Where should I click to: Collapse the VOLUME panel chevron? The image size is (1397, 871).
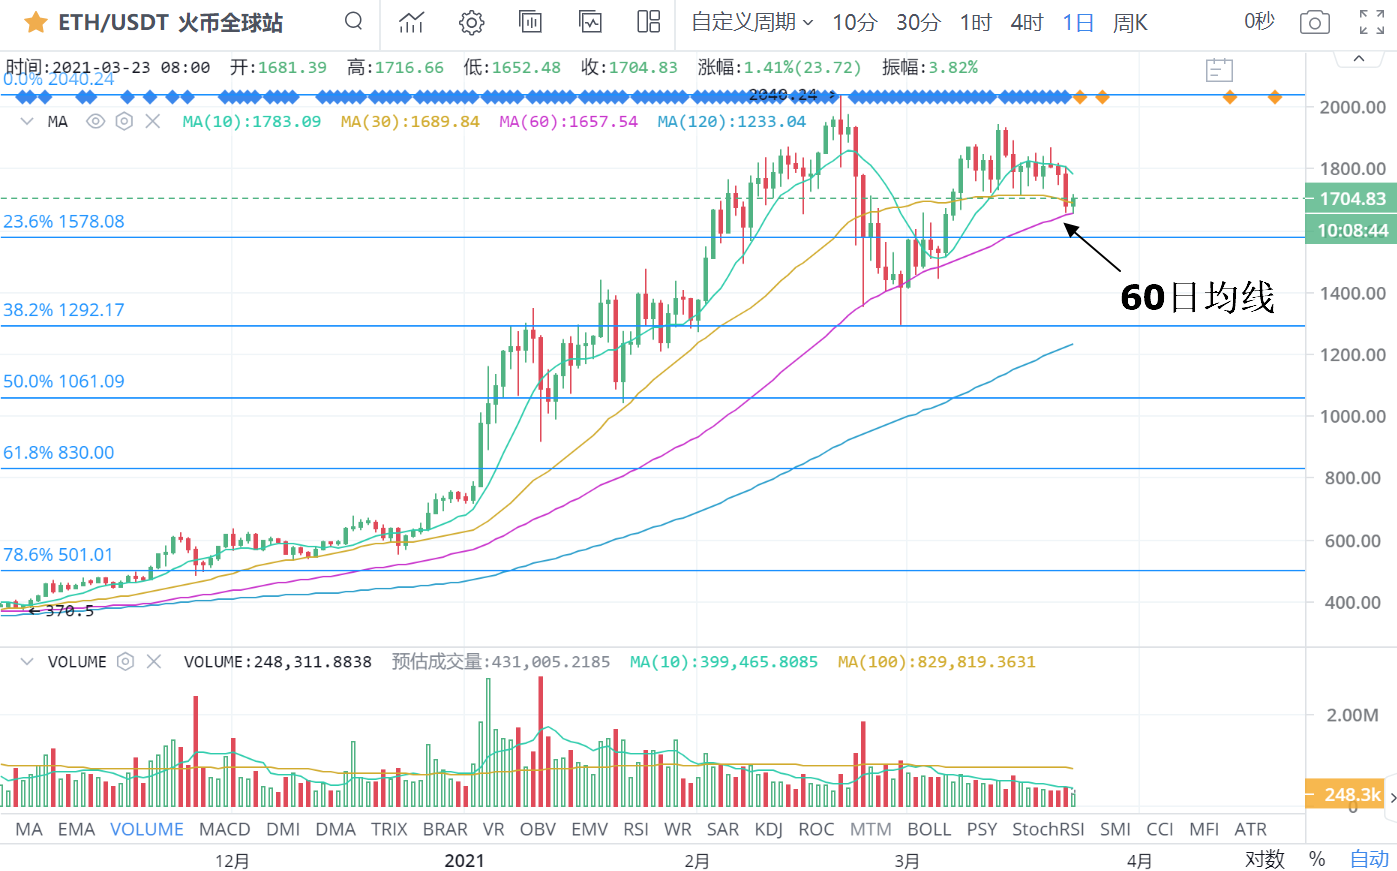coord(25,661)
